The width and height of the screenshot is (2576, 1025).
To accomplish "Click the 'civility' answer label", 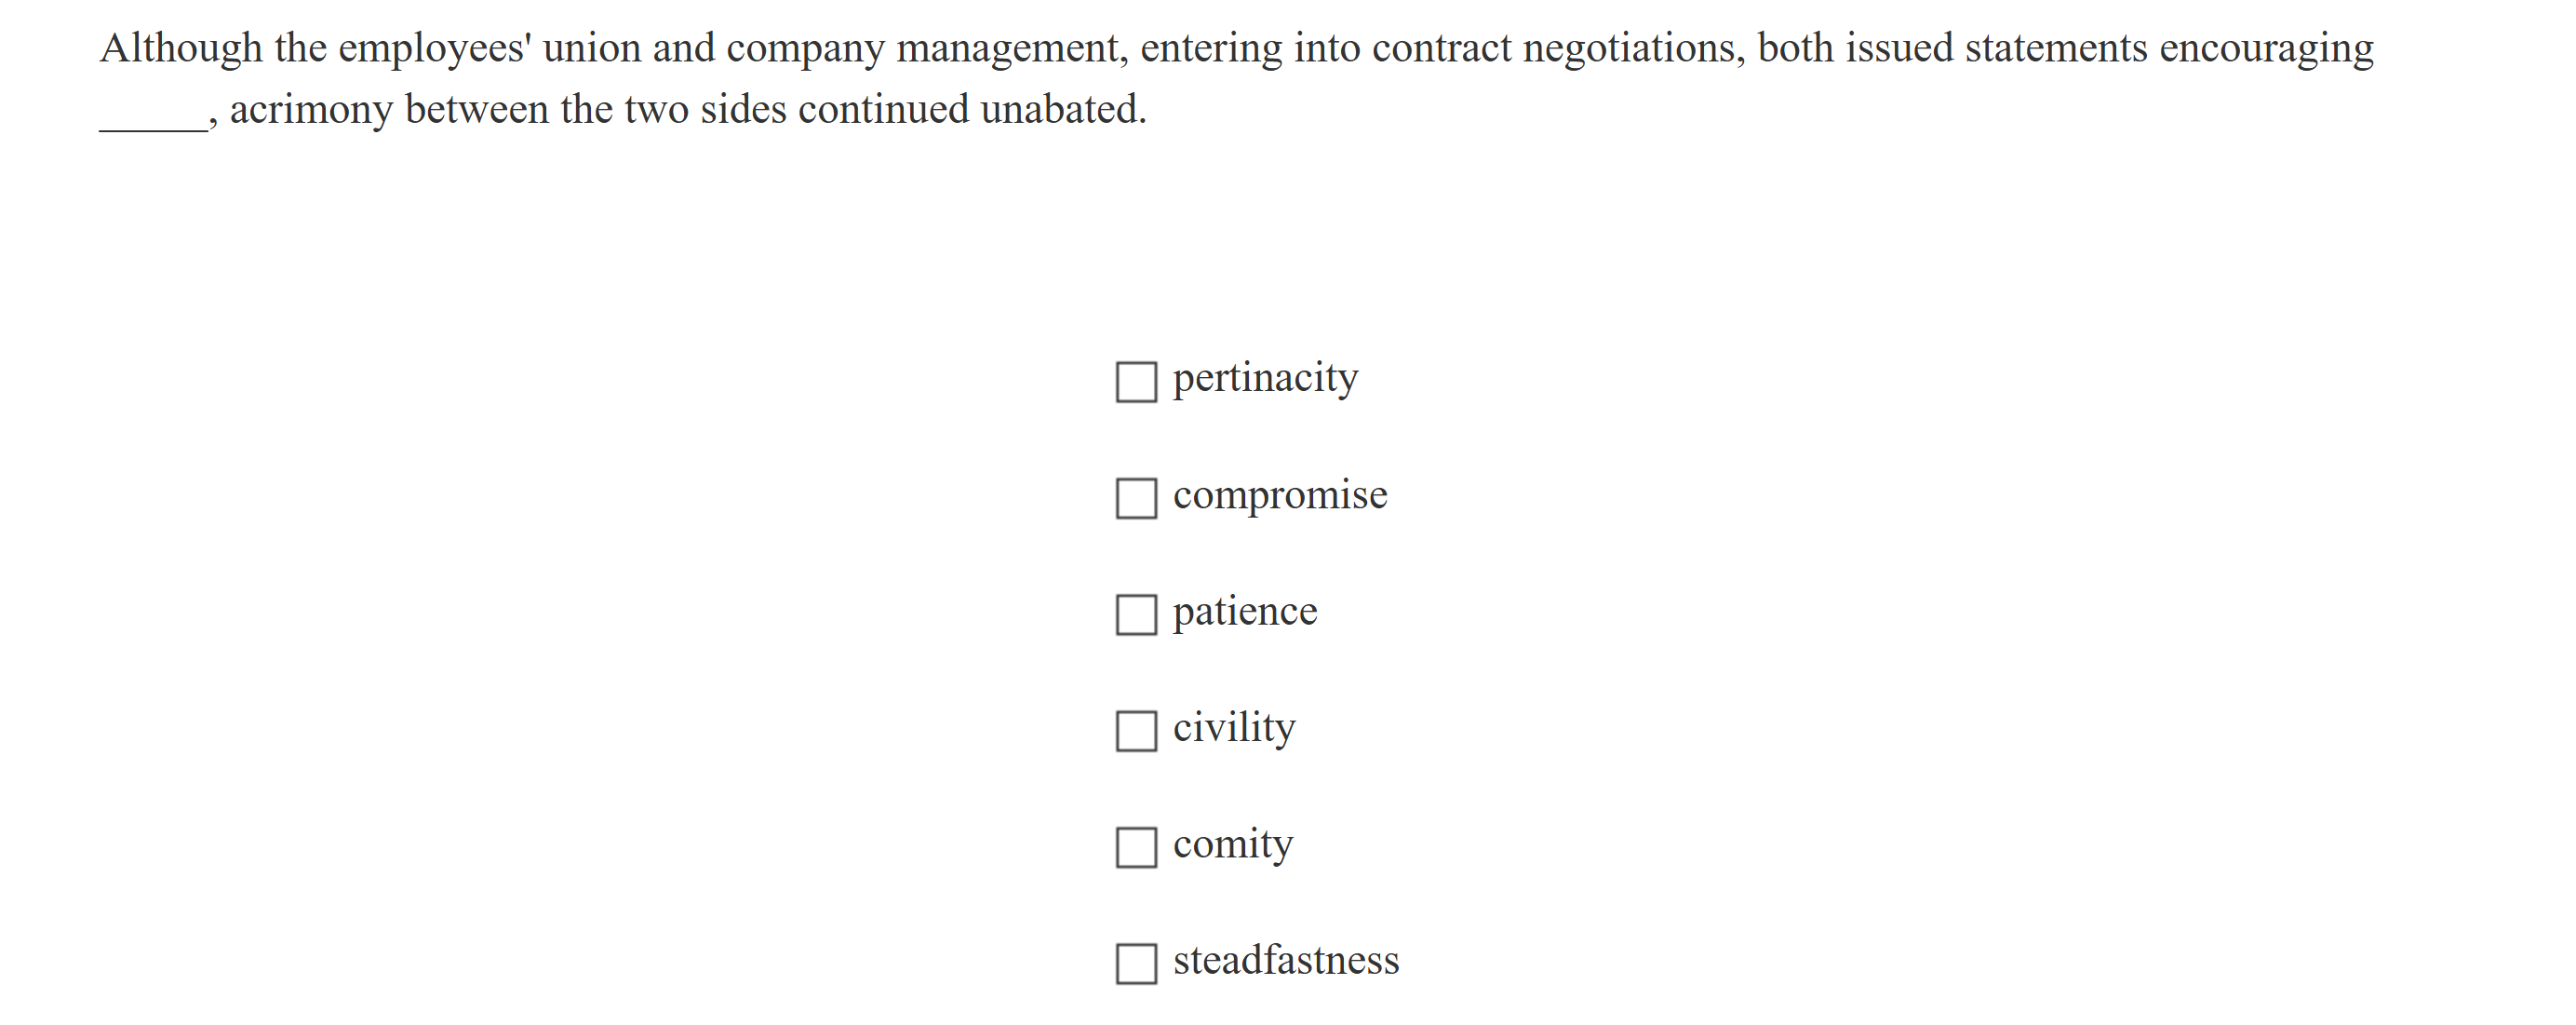I will (1234, 728).
